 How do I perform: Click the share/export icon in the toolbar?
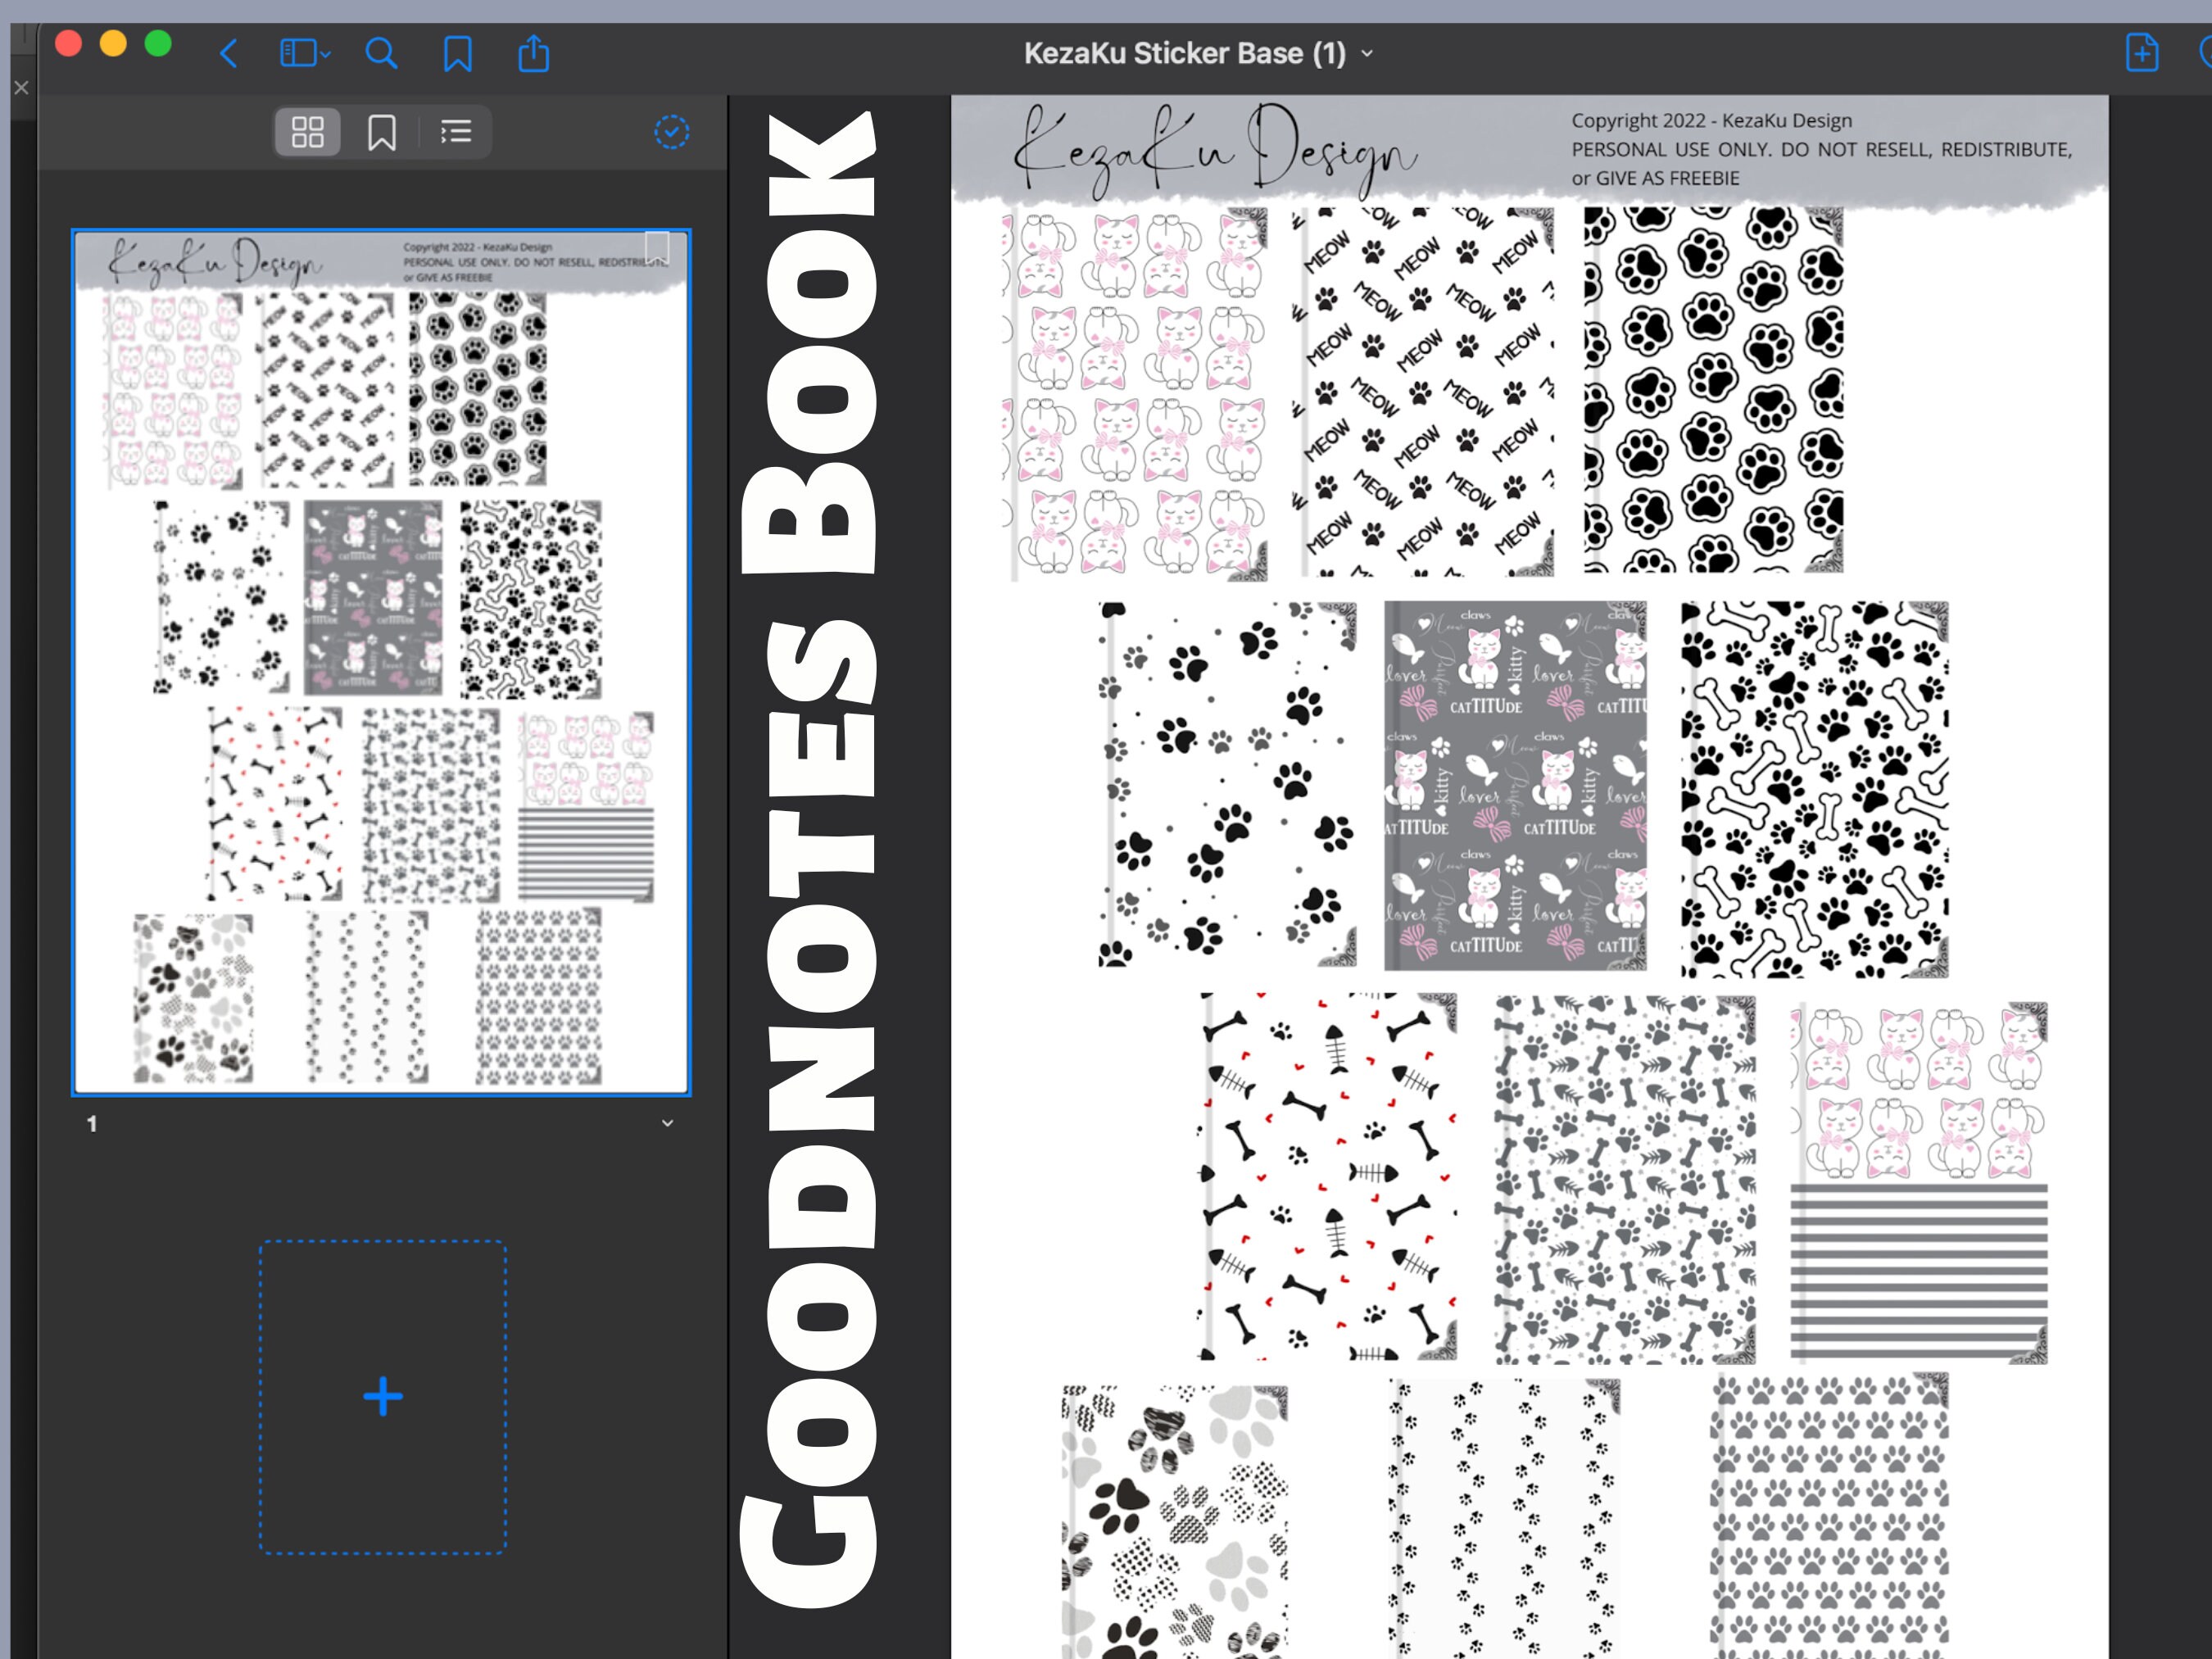pyautogui.click(x=533, y=53)
